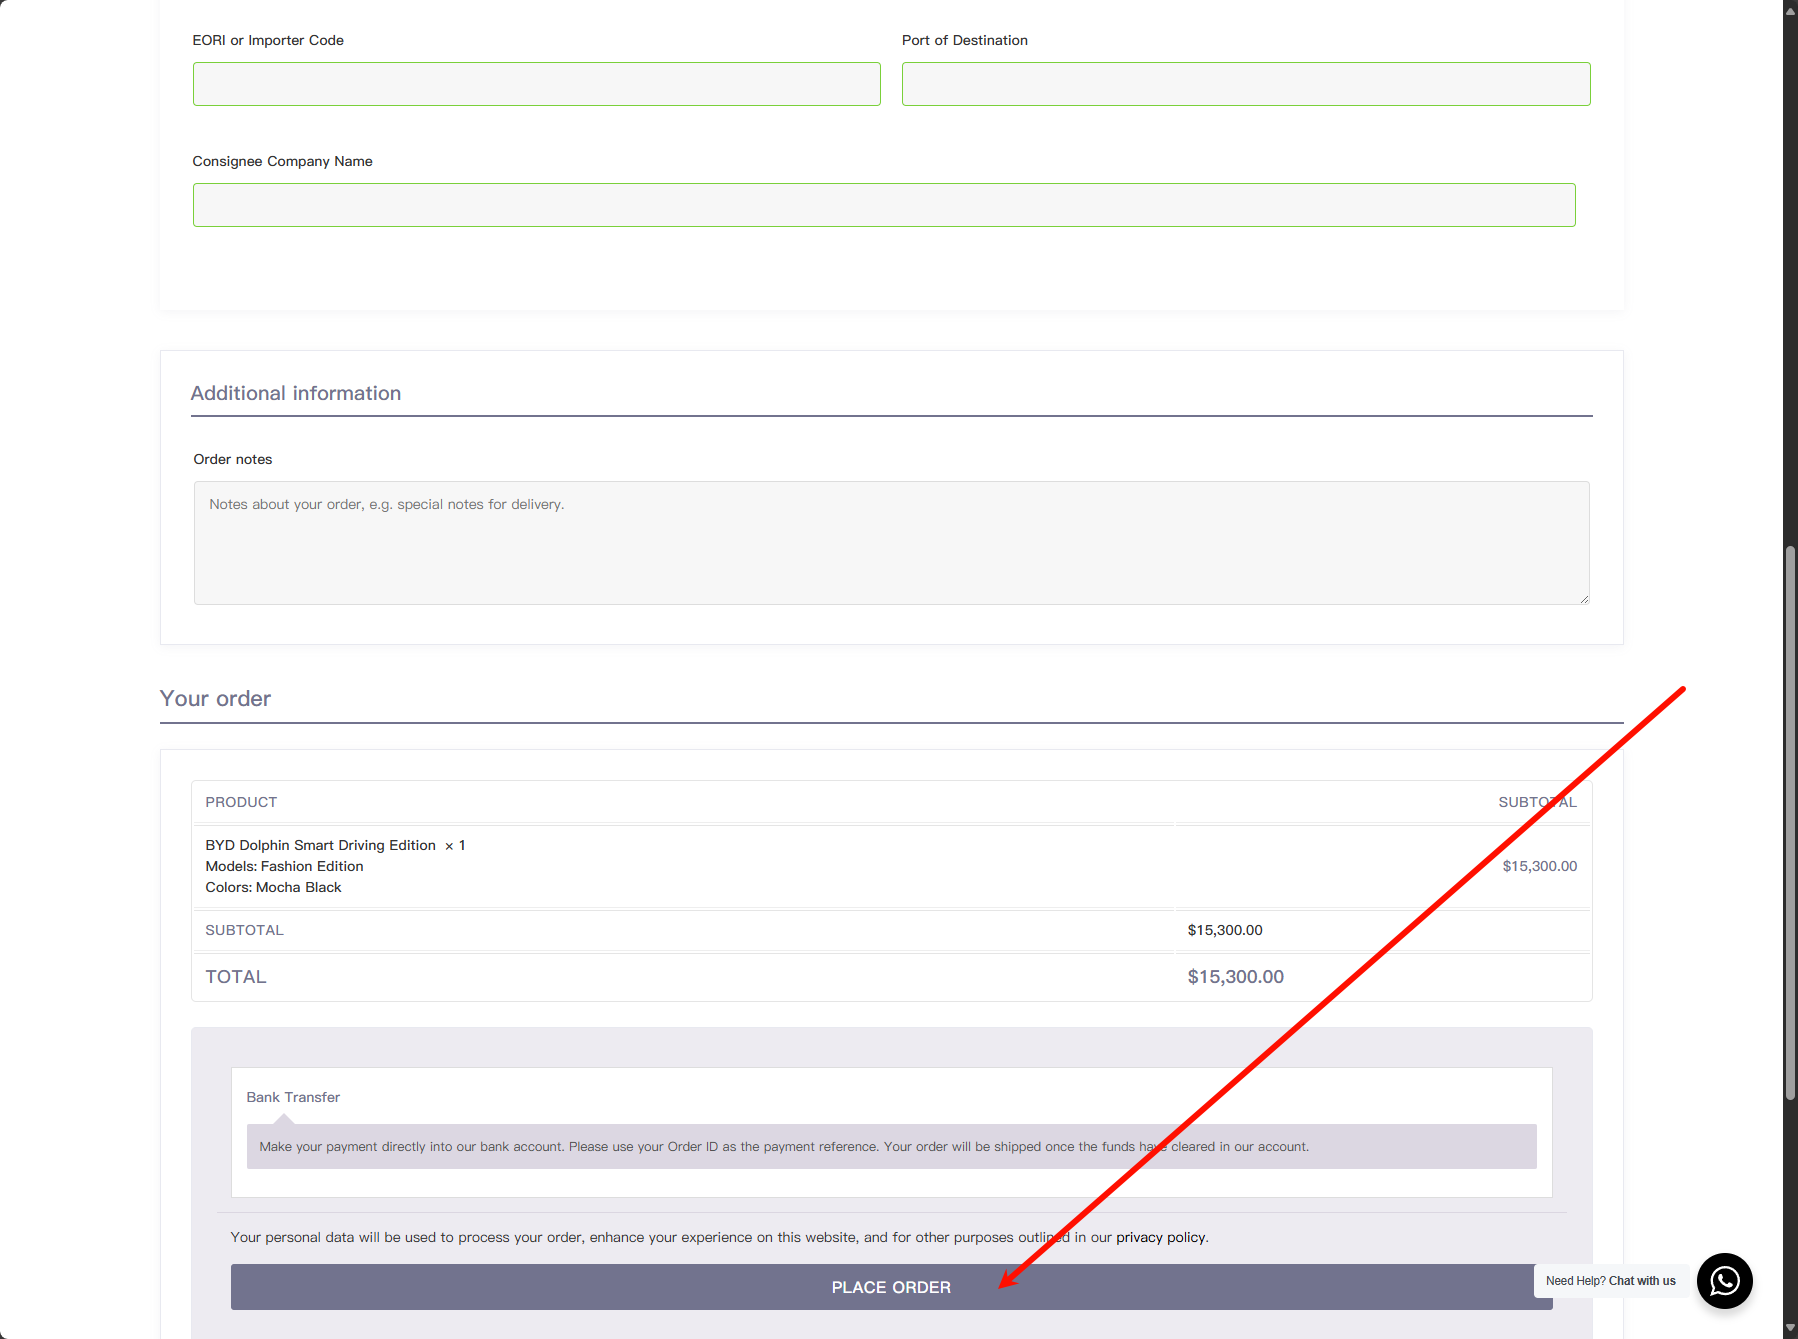Click the Consignee Company Name label

tap(282, 161)
